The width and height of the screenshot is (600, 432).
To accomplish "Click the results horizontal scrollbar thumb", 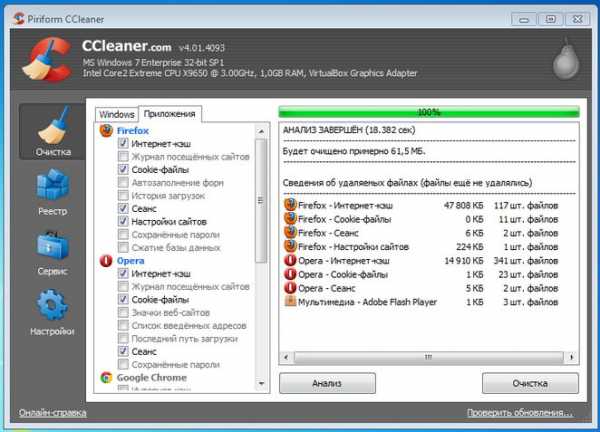I will click(x=428, y=357).
